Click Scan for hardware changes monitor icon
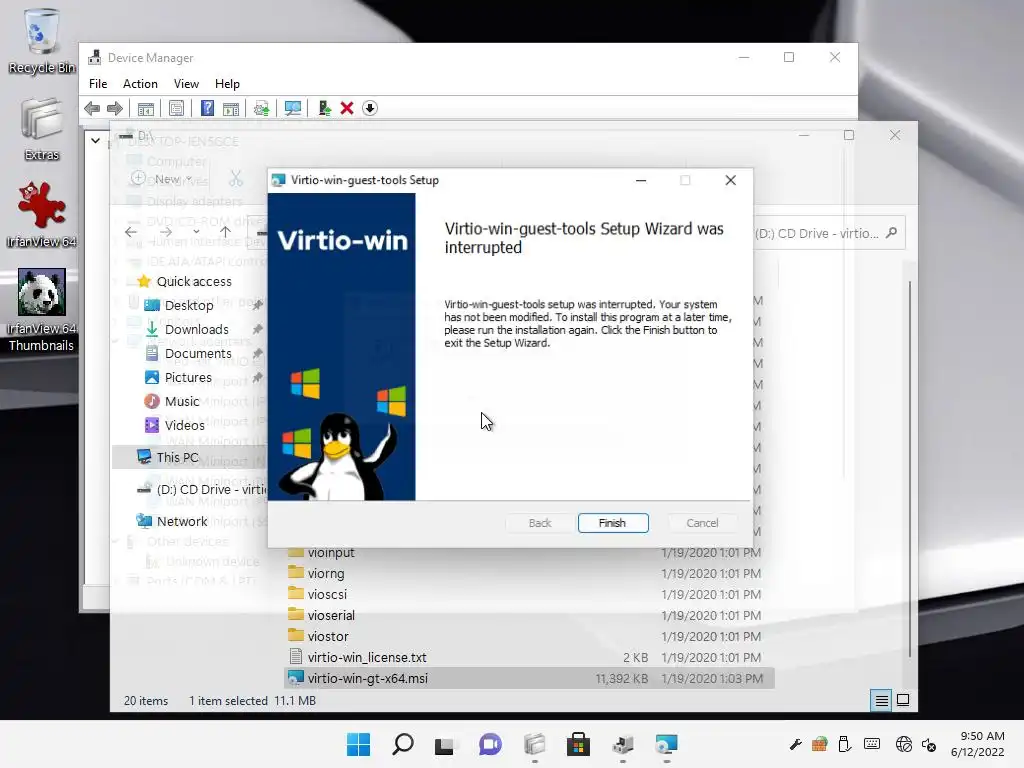The width and height of the screenshot is (1024, 768). click(x=293, y=108)
